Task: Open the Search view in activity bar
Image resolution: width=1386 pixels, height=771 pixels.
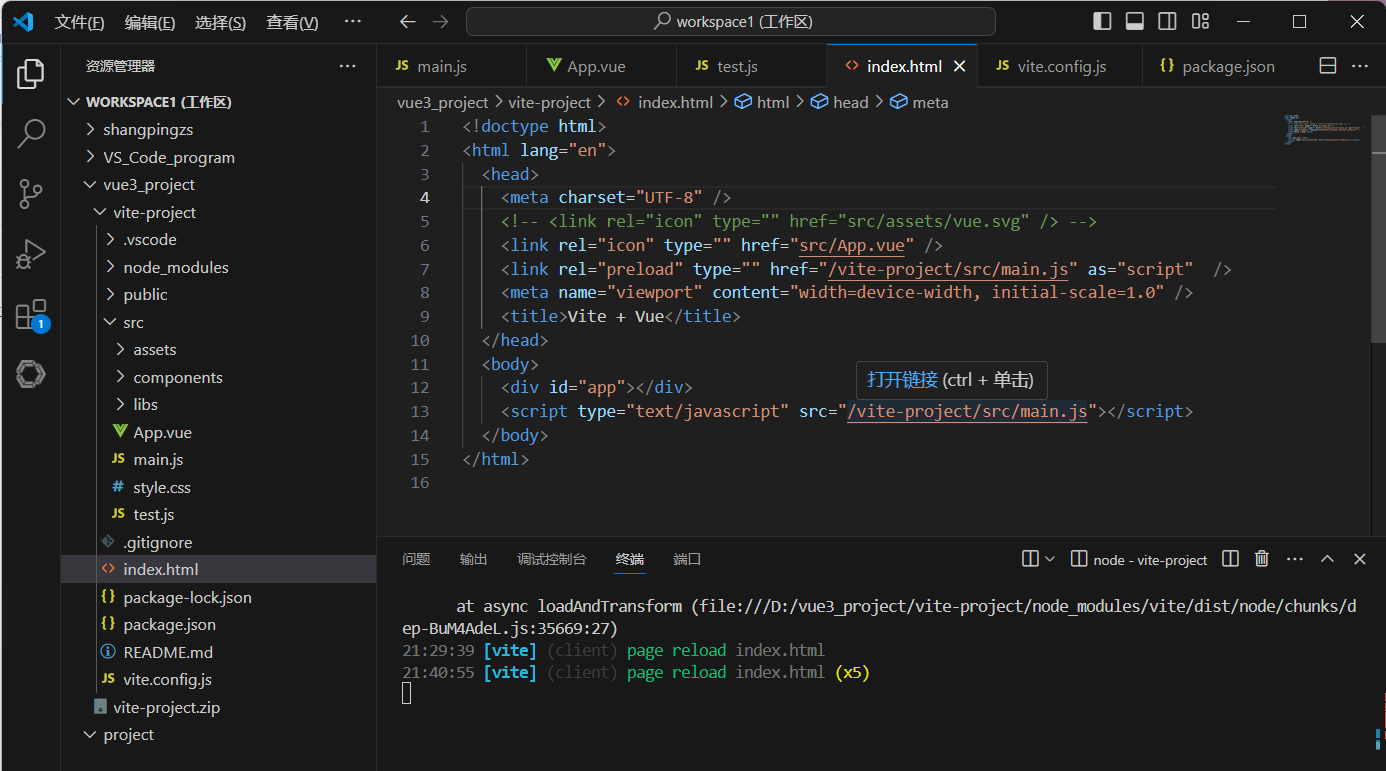Action: coord(31,133)
